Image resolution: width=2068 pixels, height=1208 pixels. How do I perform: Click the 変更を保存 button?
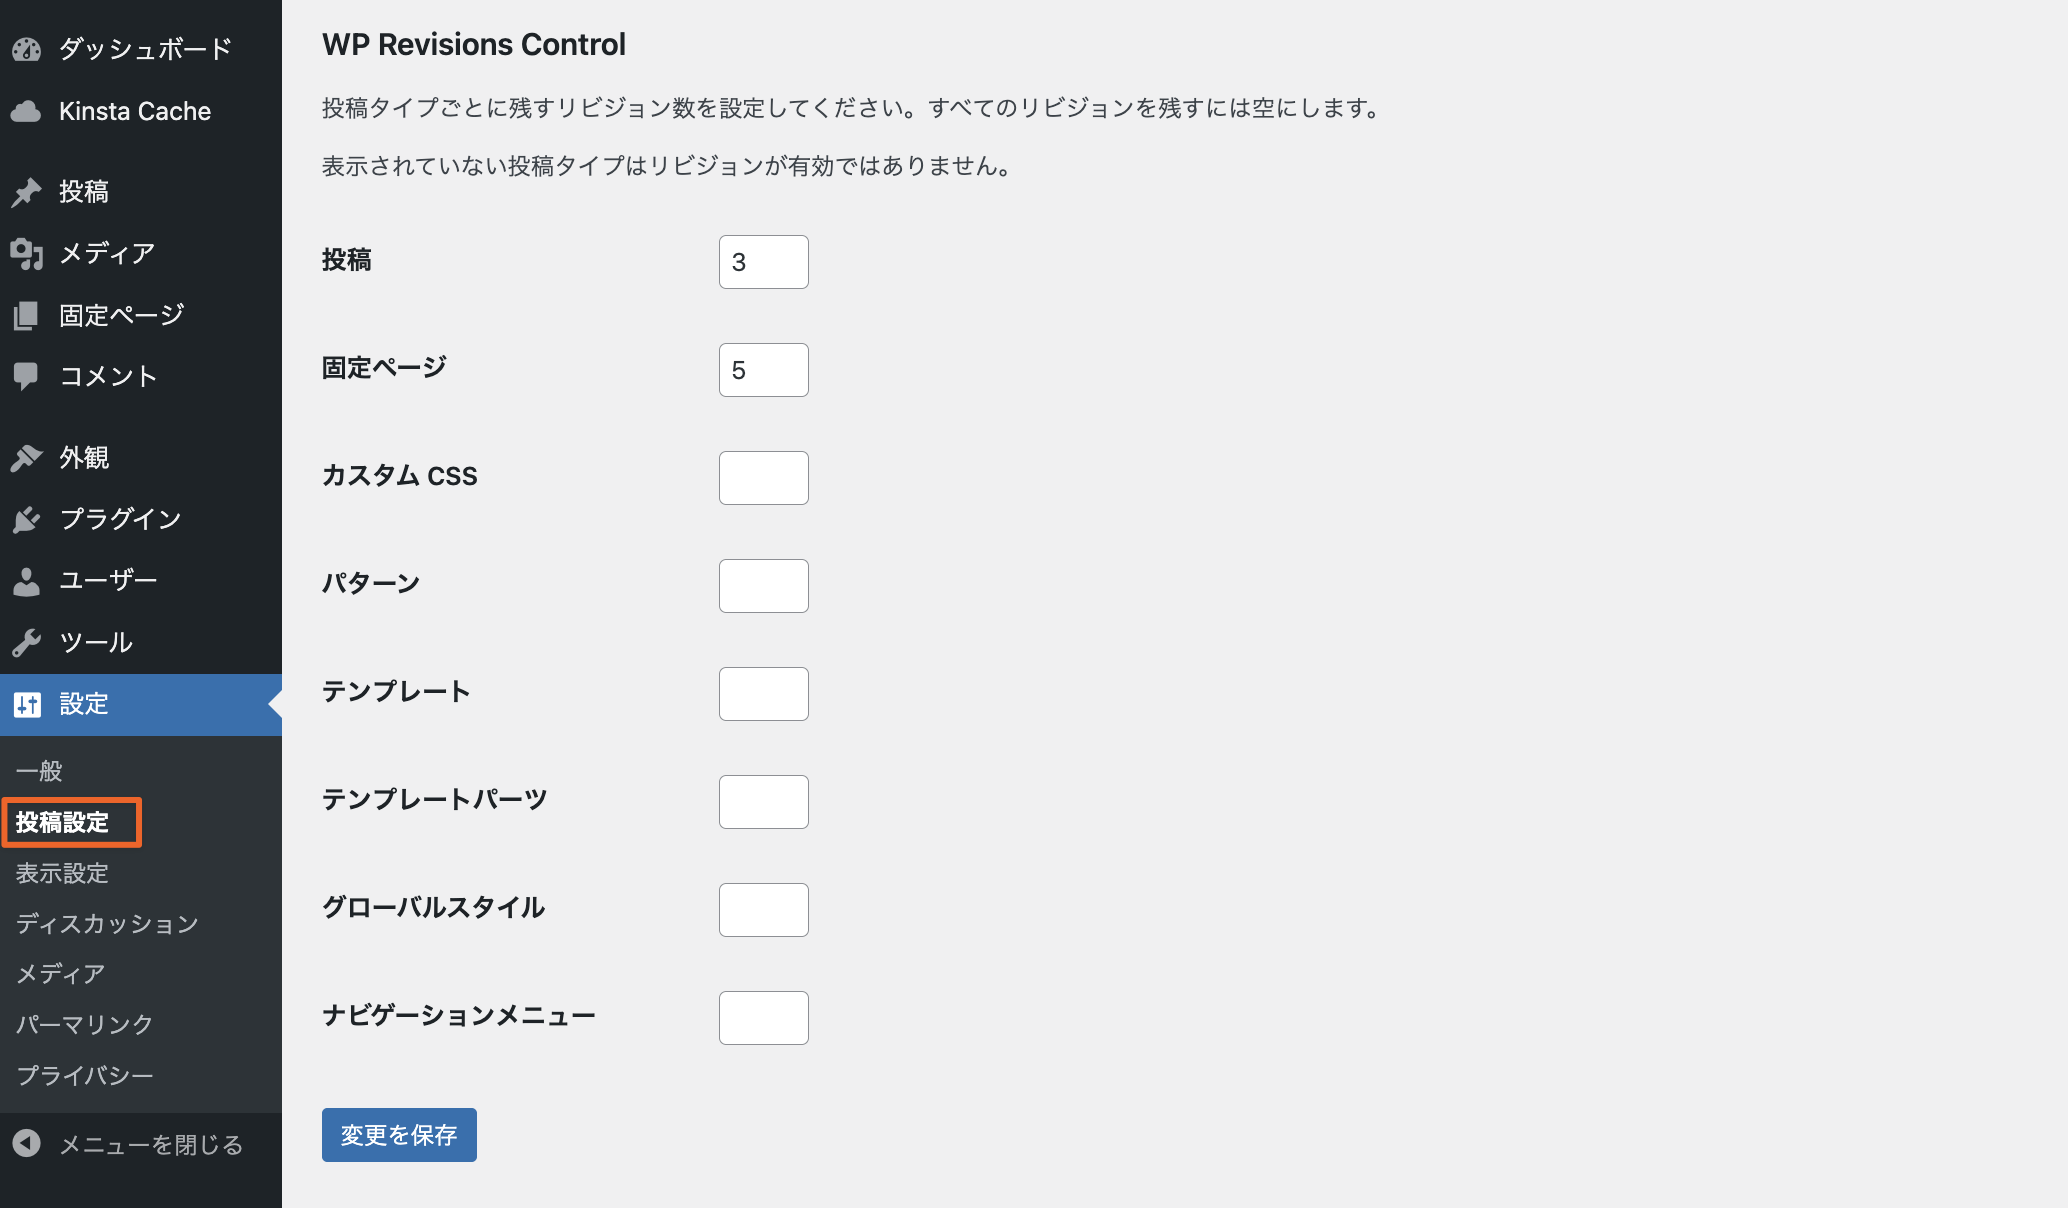point(399,1135)
